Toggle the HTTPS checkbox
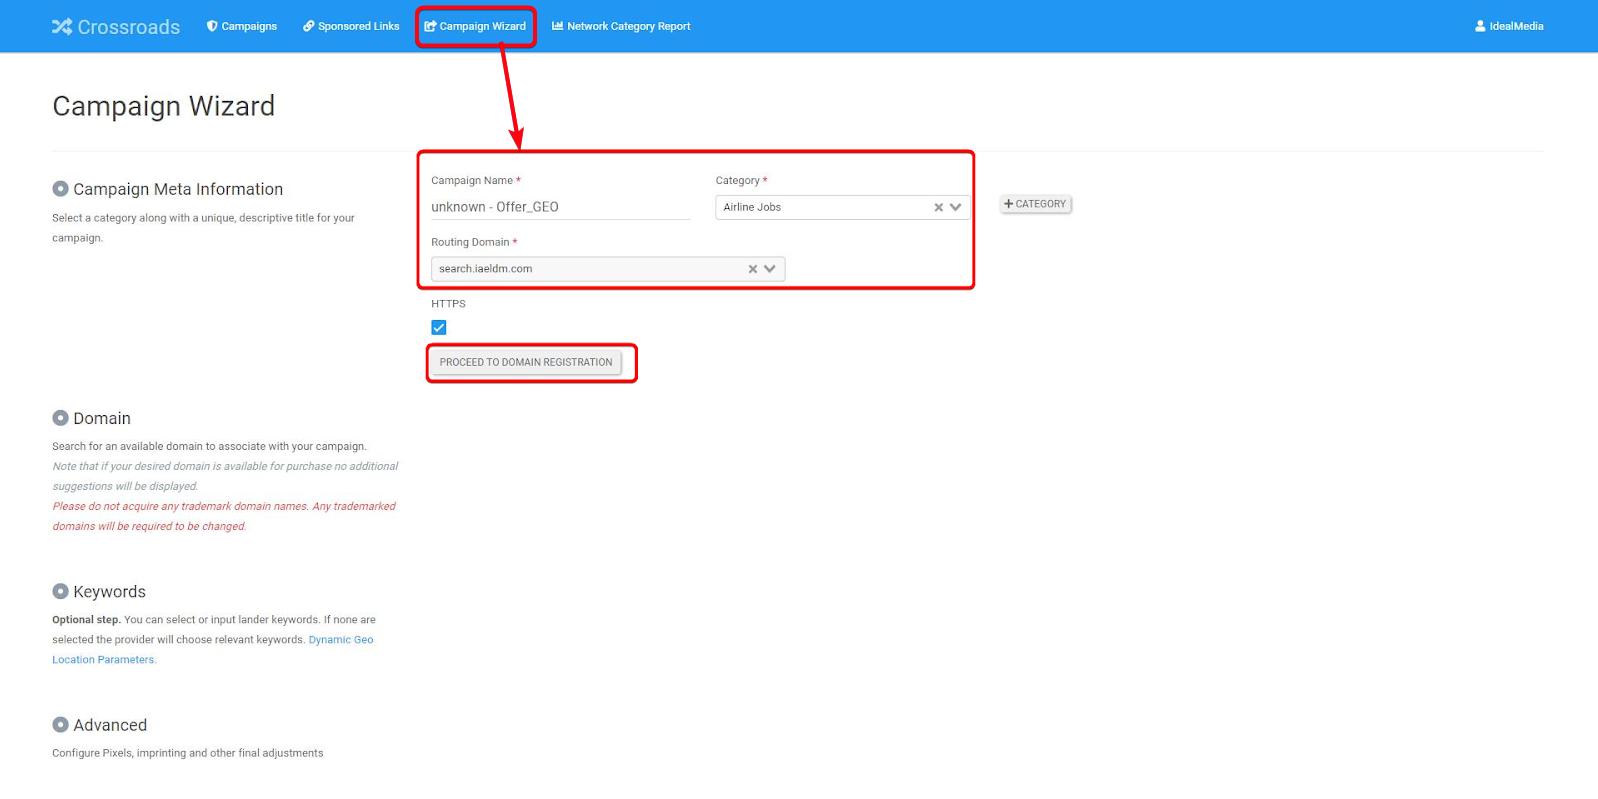Image resolution: width=1598 pixels, height=799 pixels. point(439,327)
